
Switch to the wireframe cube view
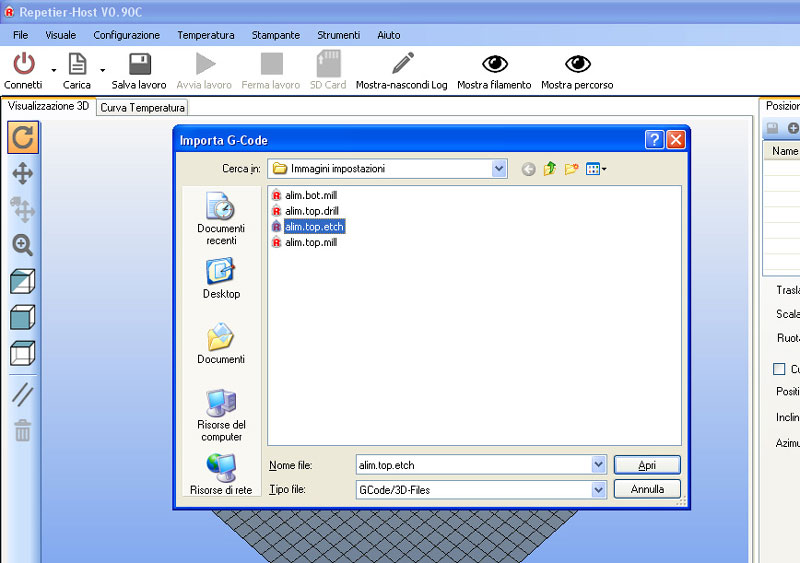coord(23,353)
